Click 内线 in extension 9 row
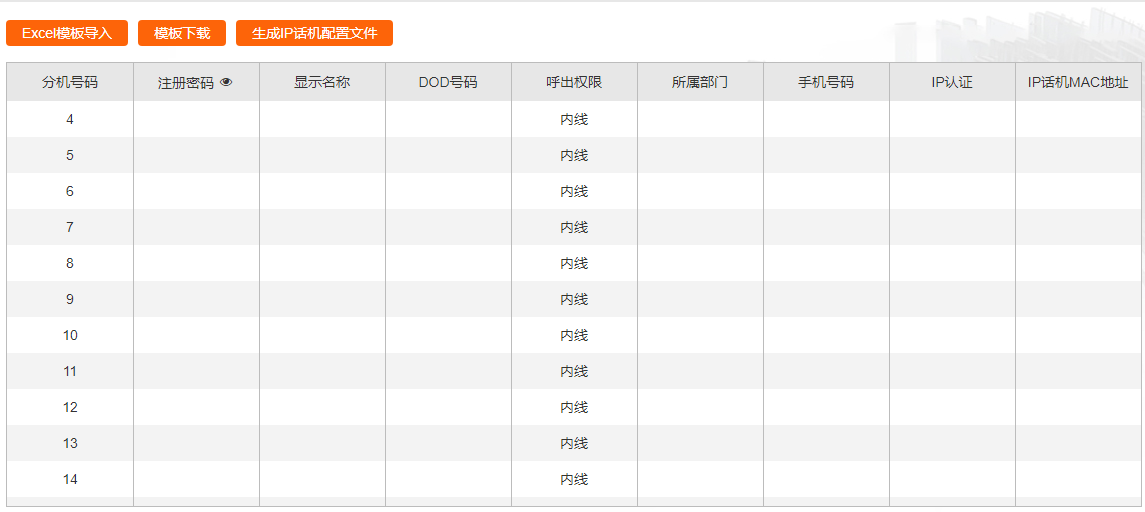This screenshot has width=1145, height=512. coord(574,299)
